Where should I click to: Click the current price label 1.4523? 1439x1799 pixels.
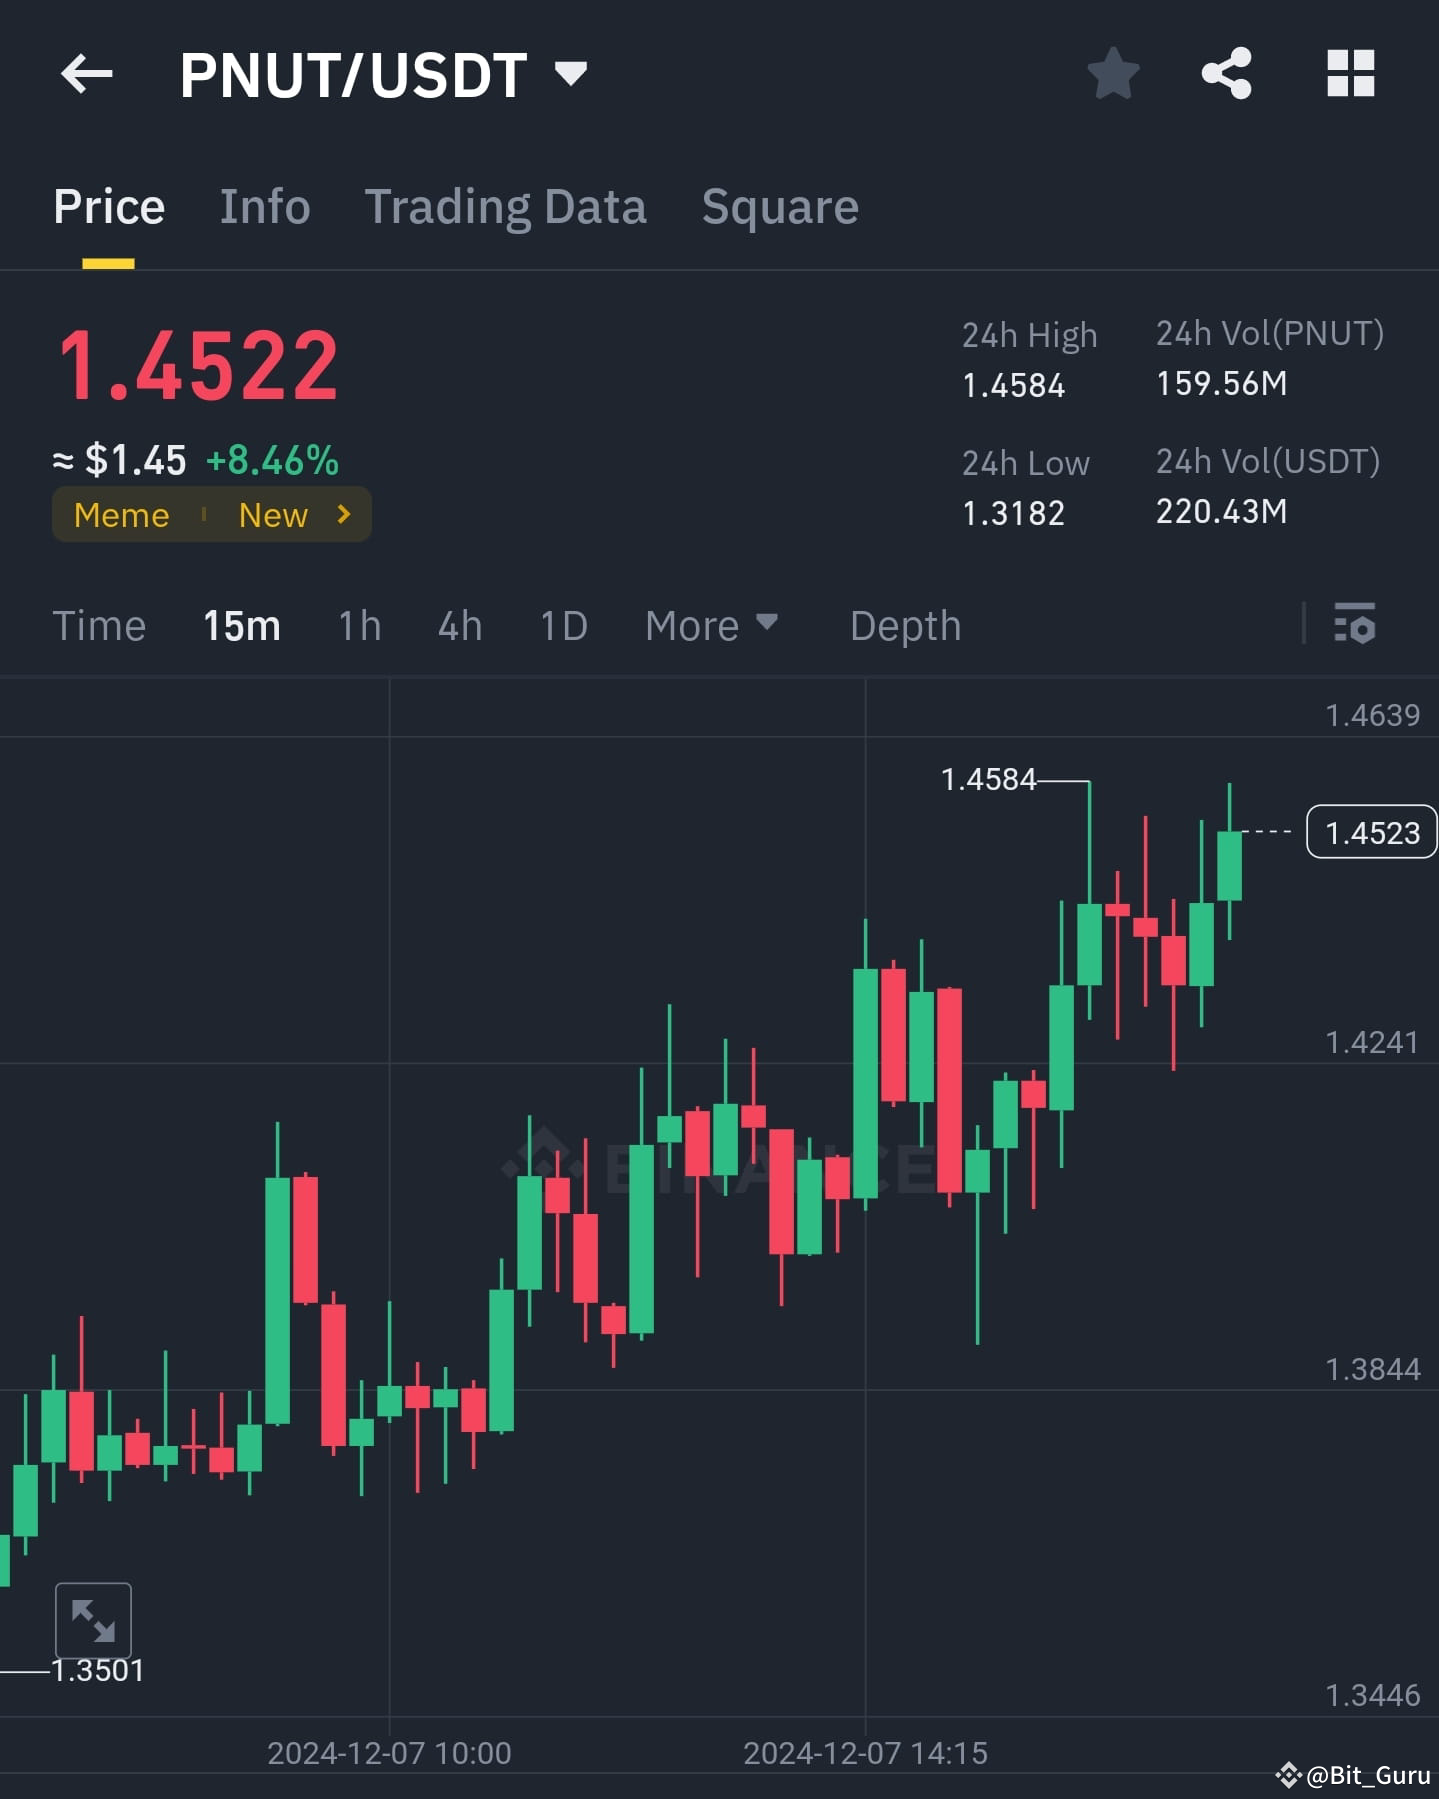tap(1371, 831)
